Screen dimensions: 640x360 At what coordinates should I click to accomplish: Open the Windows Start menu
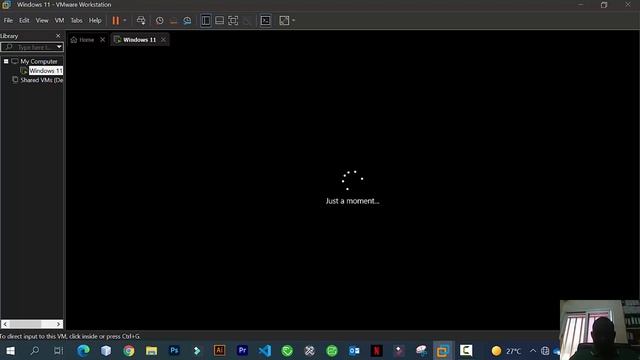[11, 351]
